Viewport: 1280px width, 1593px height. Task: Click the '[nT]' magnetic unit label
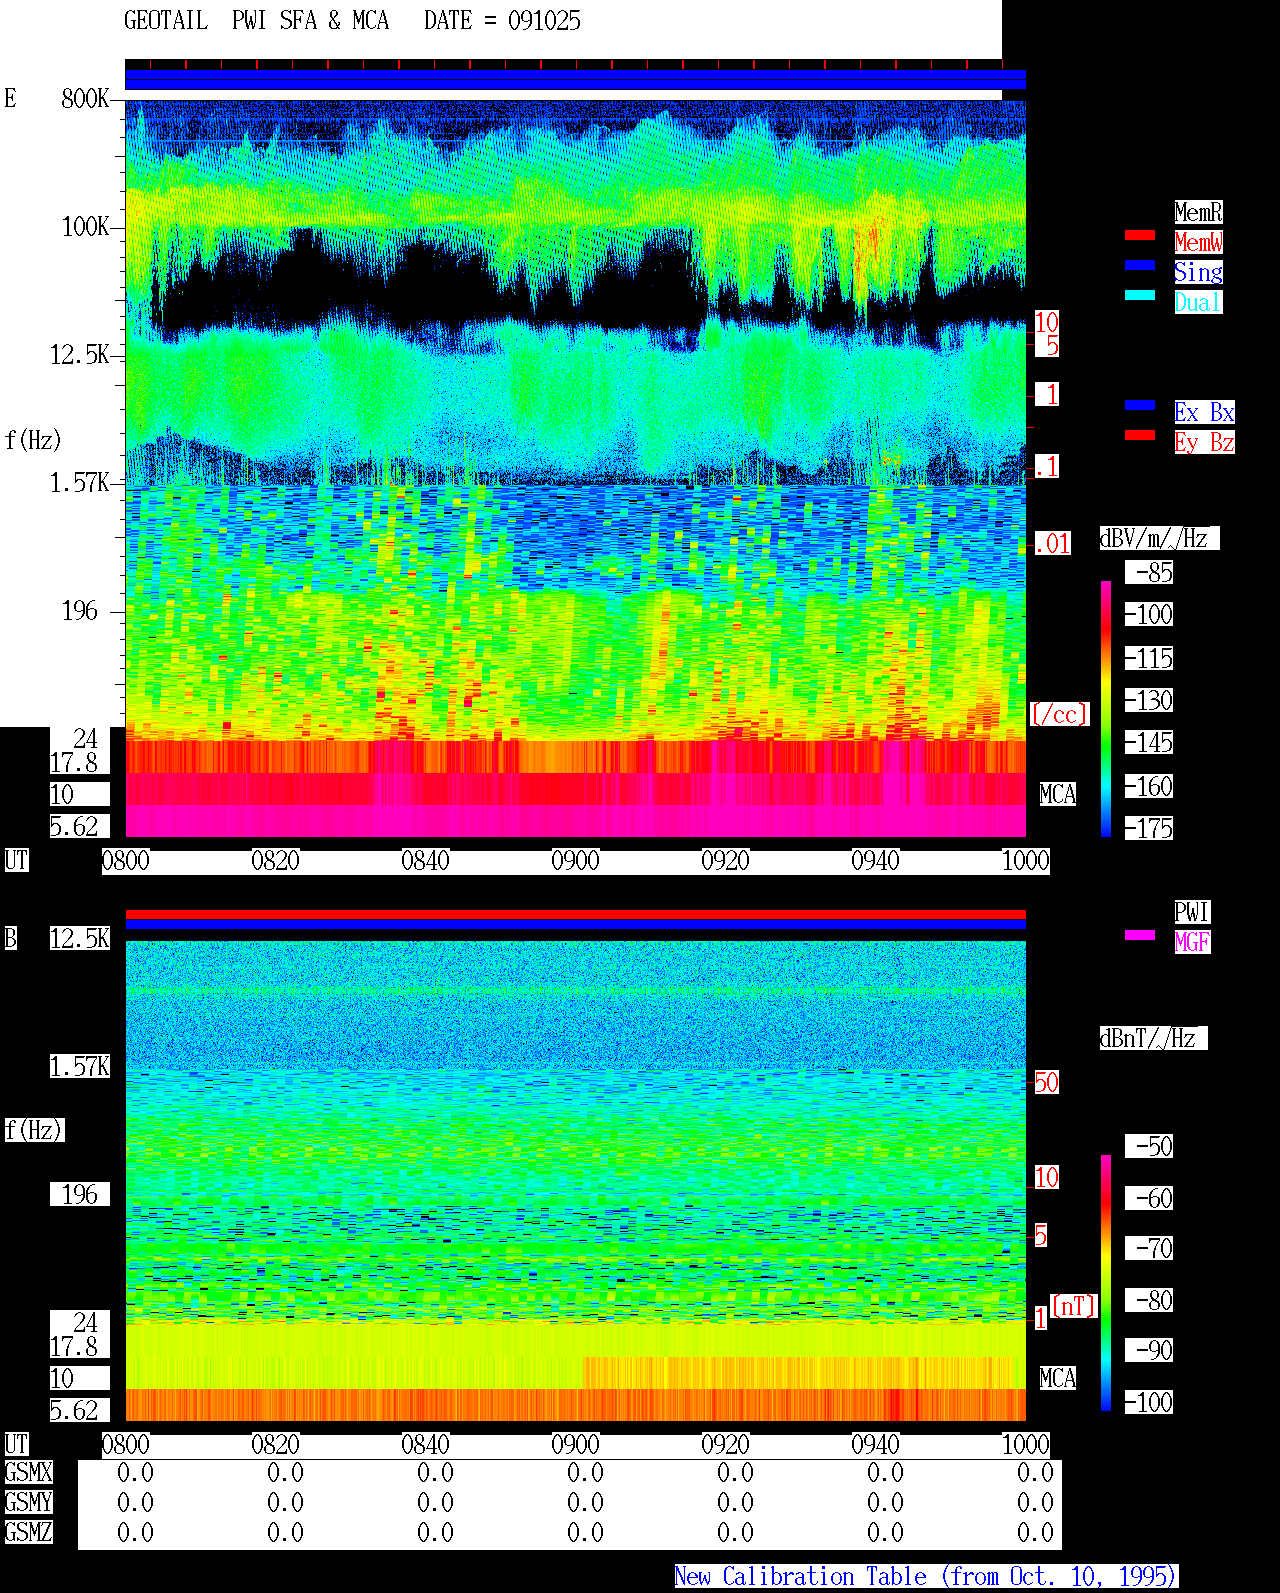1074,1306
